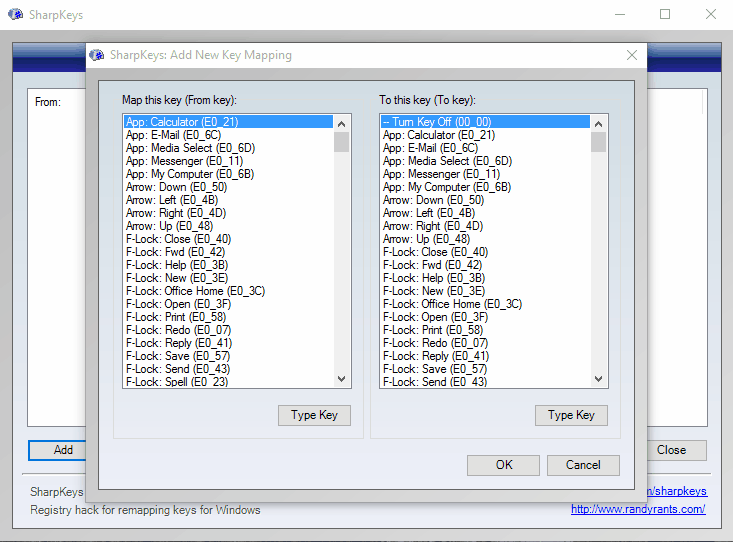Select F-Lock: Print in From key list
733x542 pixels.
point(229,317)
